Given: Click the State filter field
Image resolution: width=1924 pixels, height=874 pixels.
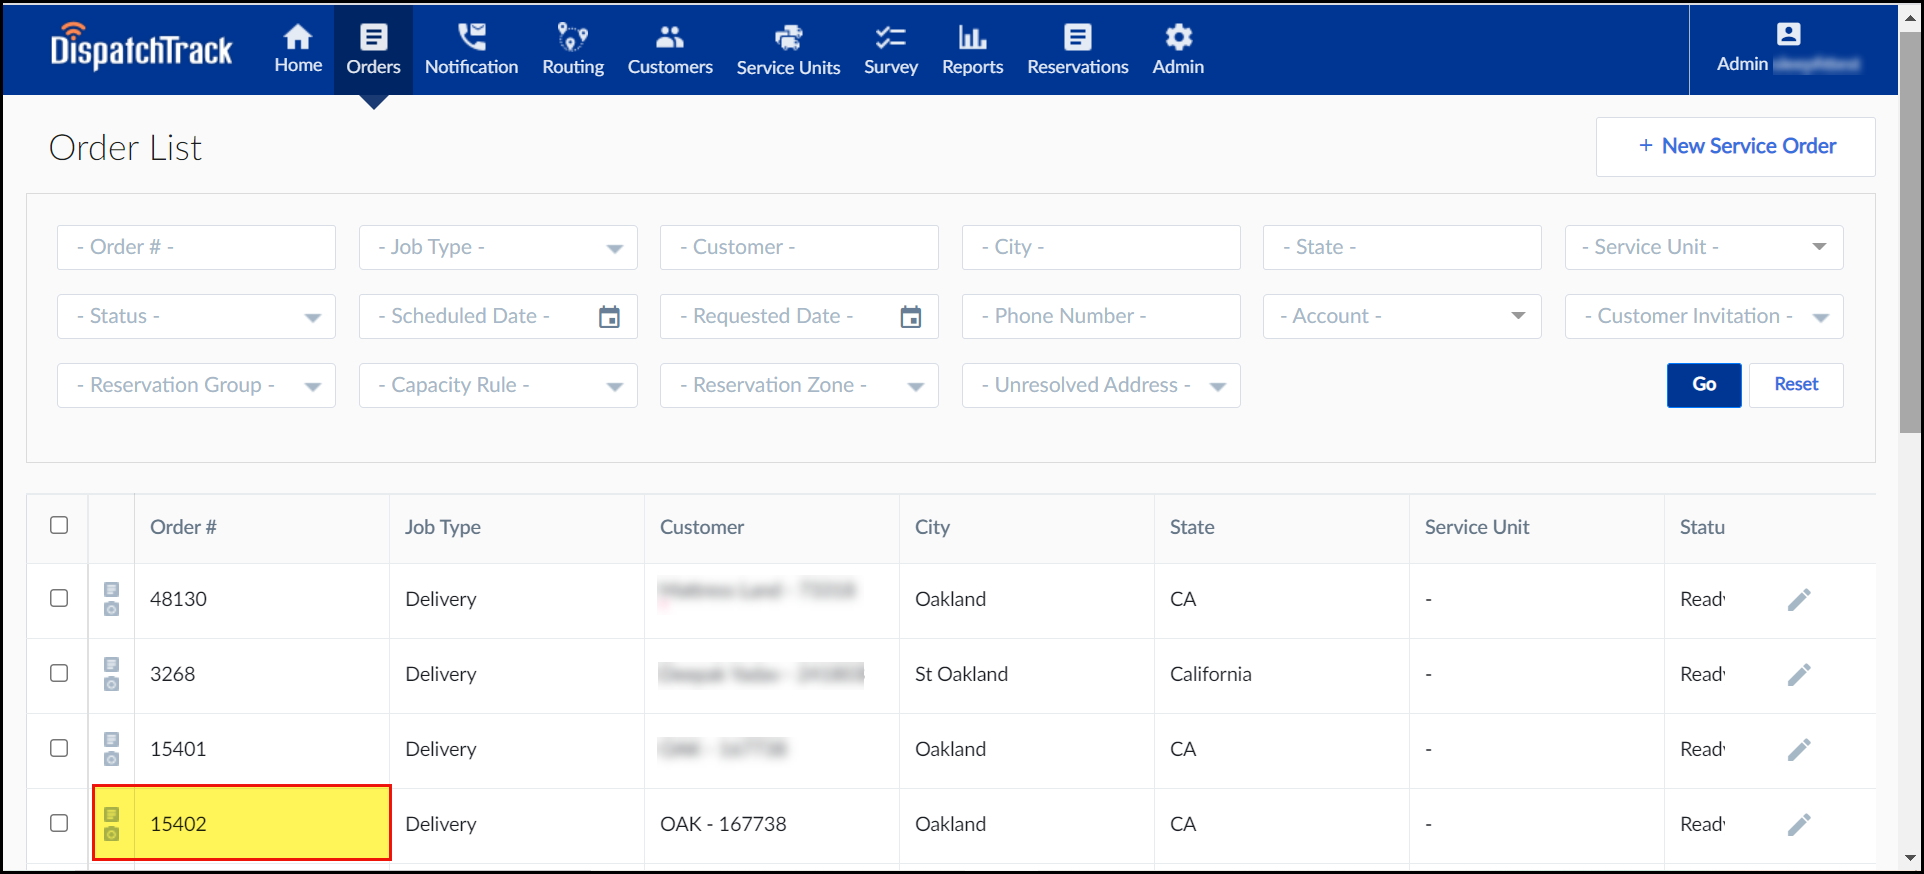Looking at the screenshot, I should click(1402, 247).
